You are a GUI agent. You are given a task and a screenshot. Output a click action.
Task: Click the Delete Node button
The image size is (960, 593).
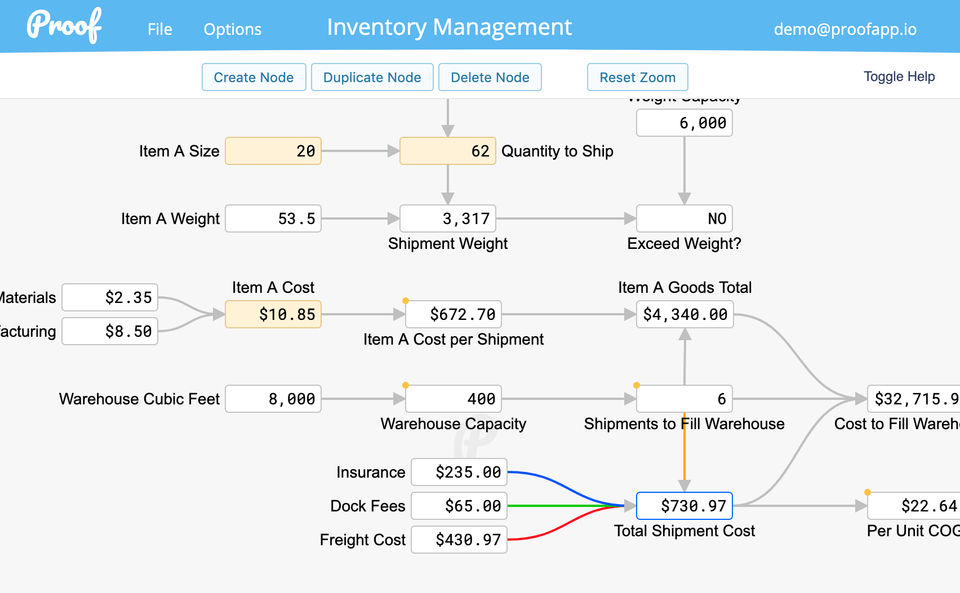point(490,77)
